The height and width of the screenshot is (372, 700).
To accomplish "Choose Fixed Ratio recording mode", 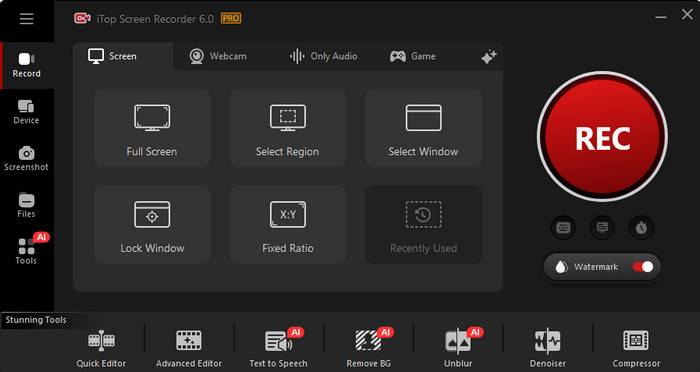I will (288, 225).
